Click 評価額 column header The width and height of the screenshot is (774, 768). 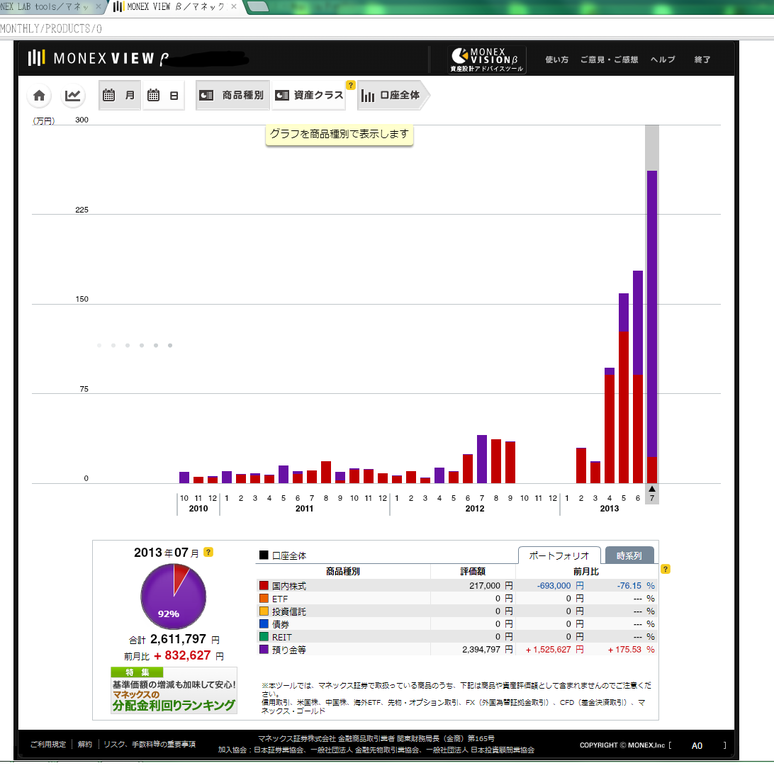473,572
